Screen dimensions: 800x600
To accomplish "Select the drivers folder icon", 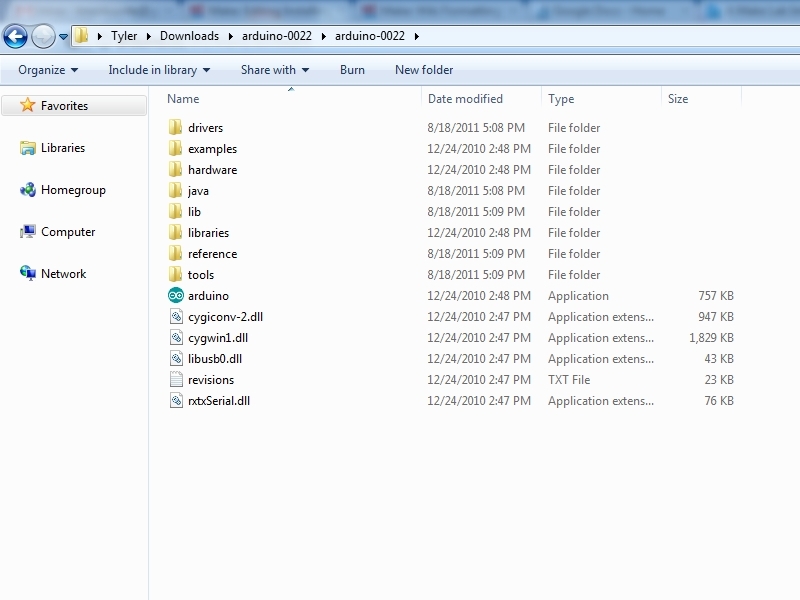I will point(175,127).
